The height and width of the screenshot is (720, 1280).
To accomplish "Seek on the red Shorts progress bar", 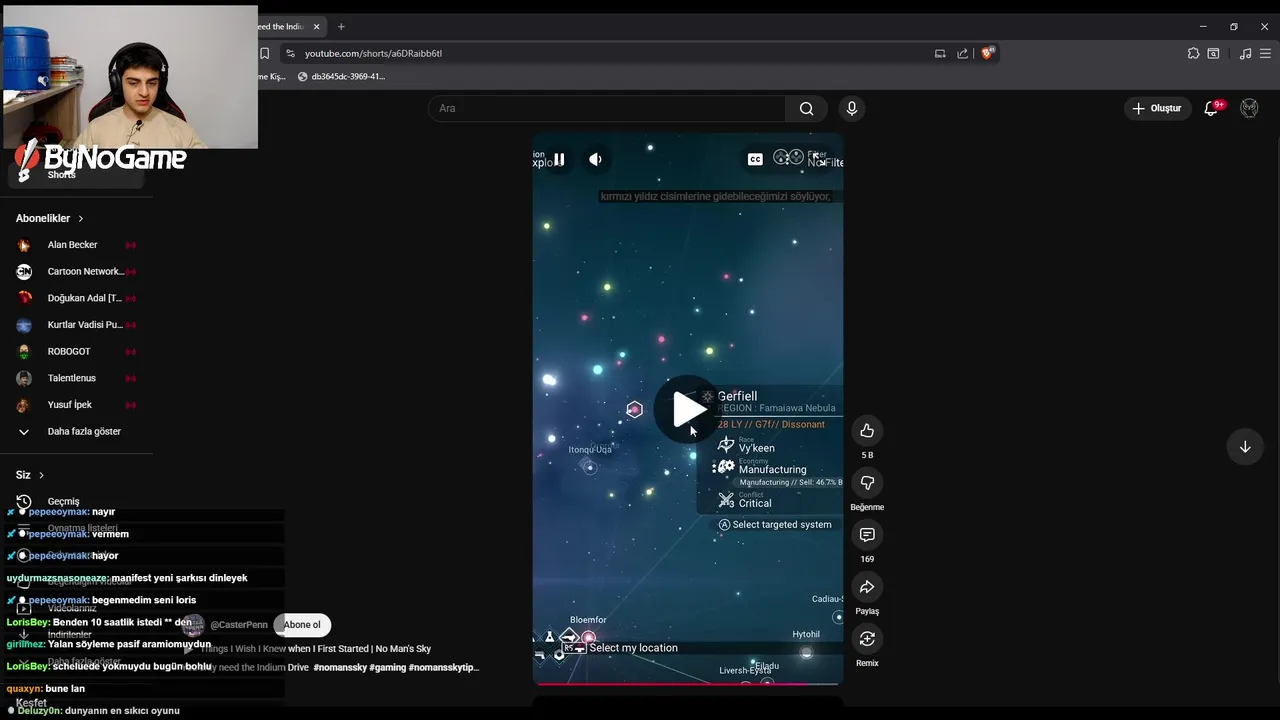I will 687,684.
